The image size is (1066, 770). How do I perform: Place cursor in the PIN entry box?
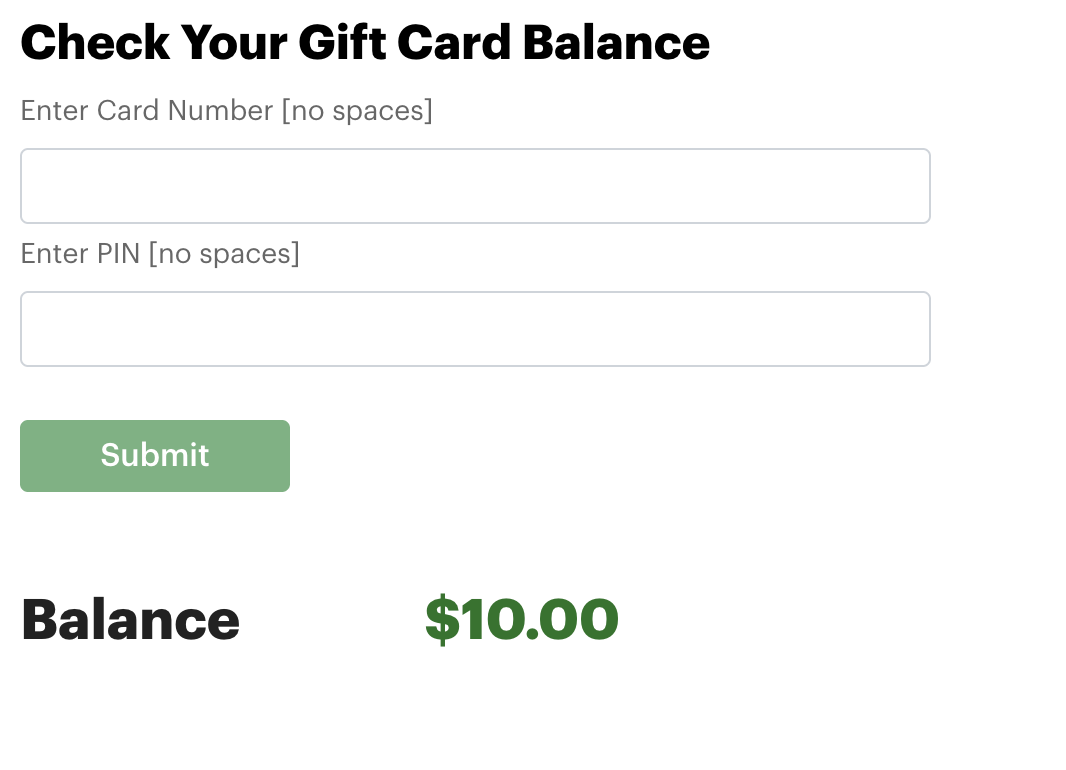[475, 329]
